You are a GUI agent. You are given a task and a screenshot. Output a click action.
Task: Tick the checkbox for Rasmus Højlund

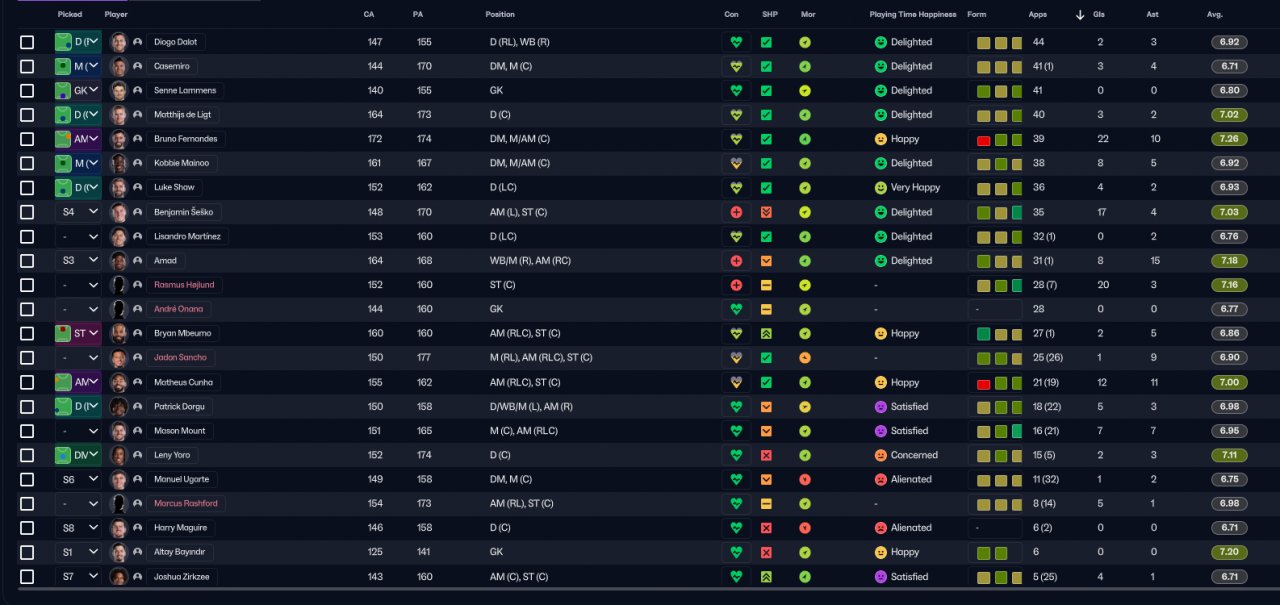point(27,285)
